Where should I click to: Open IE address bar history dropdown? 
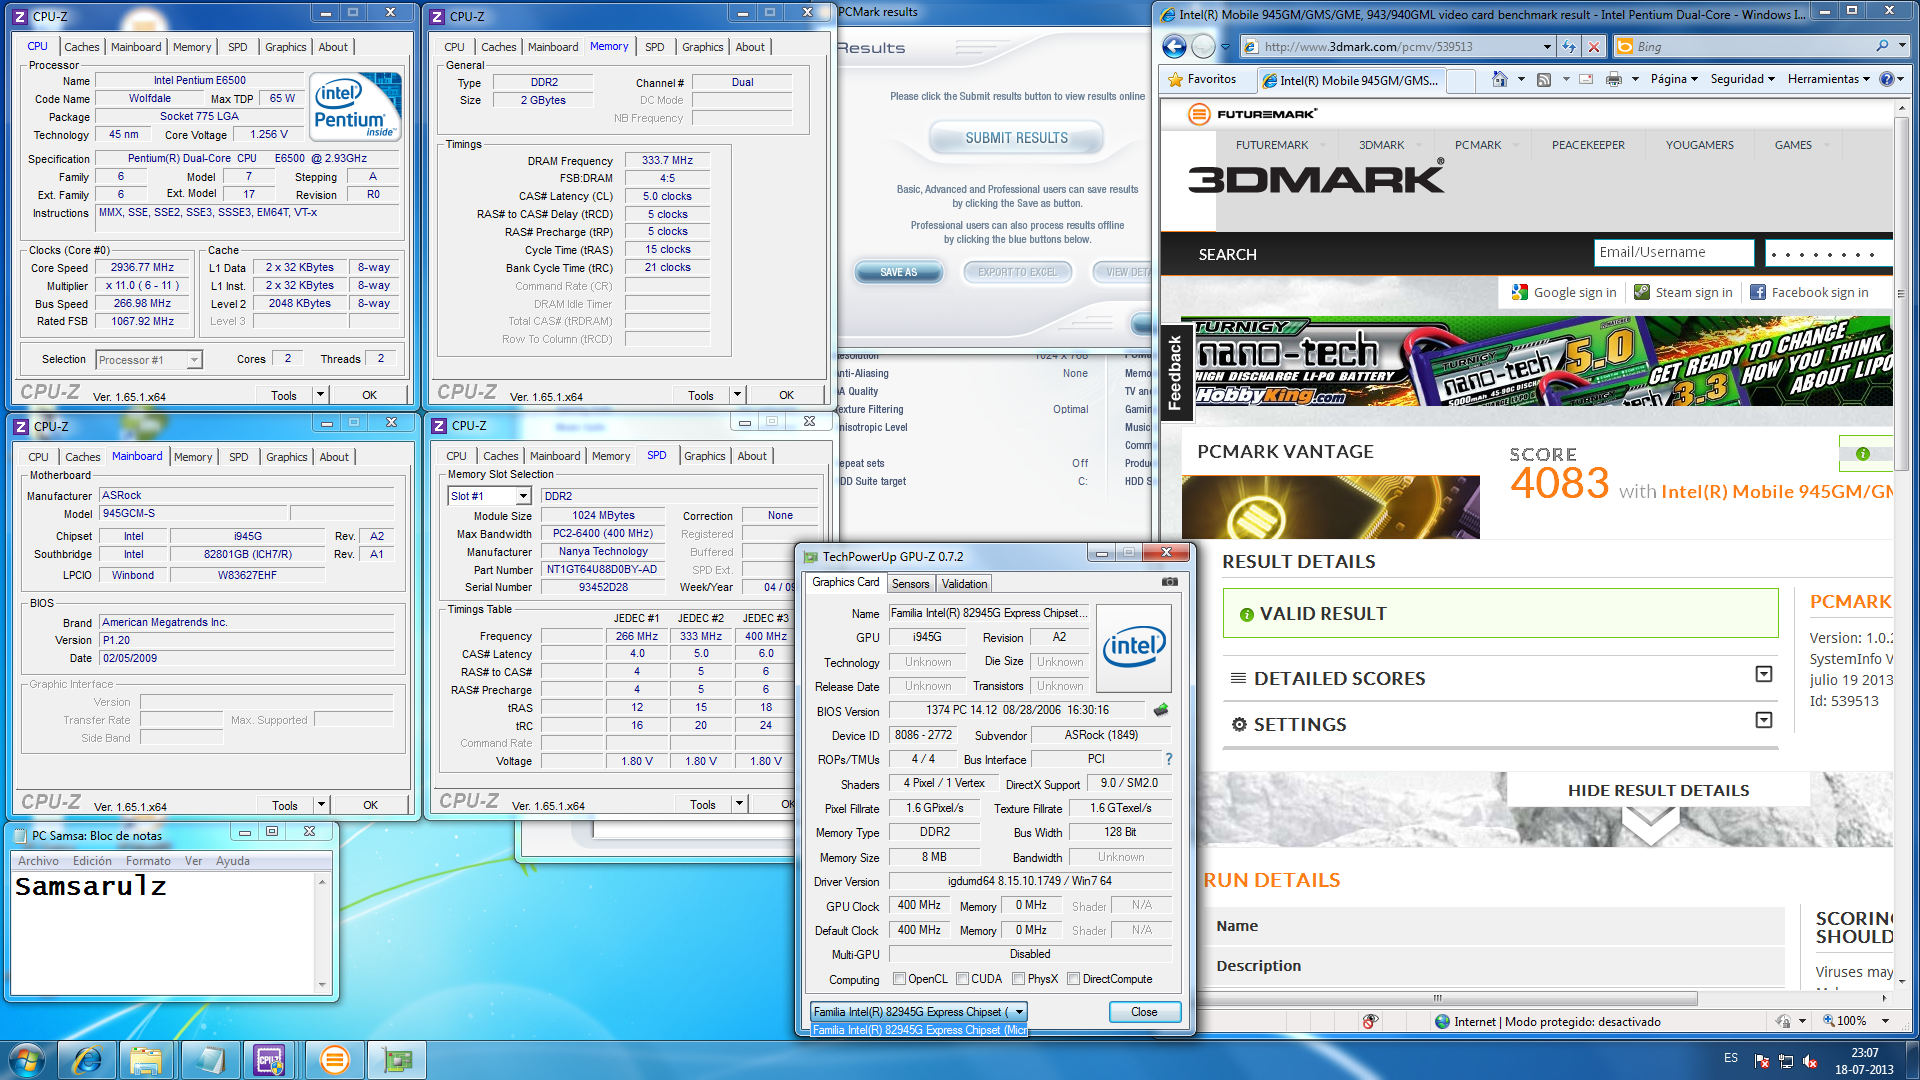(1547, 46)
